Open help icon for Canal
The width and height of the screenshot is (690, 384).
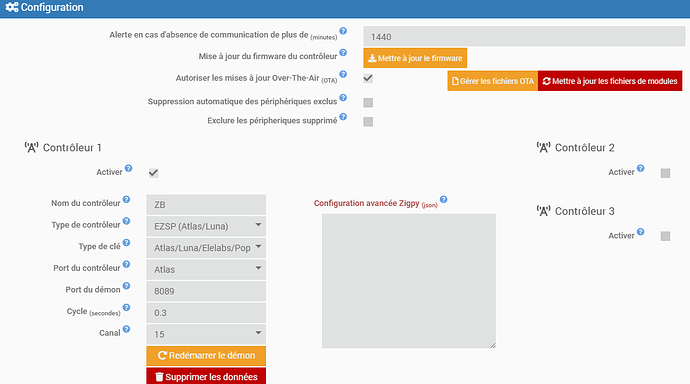point(126,329)
